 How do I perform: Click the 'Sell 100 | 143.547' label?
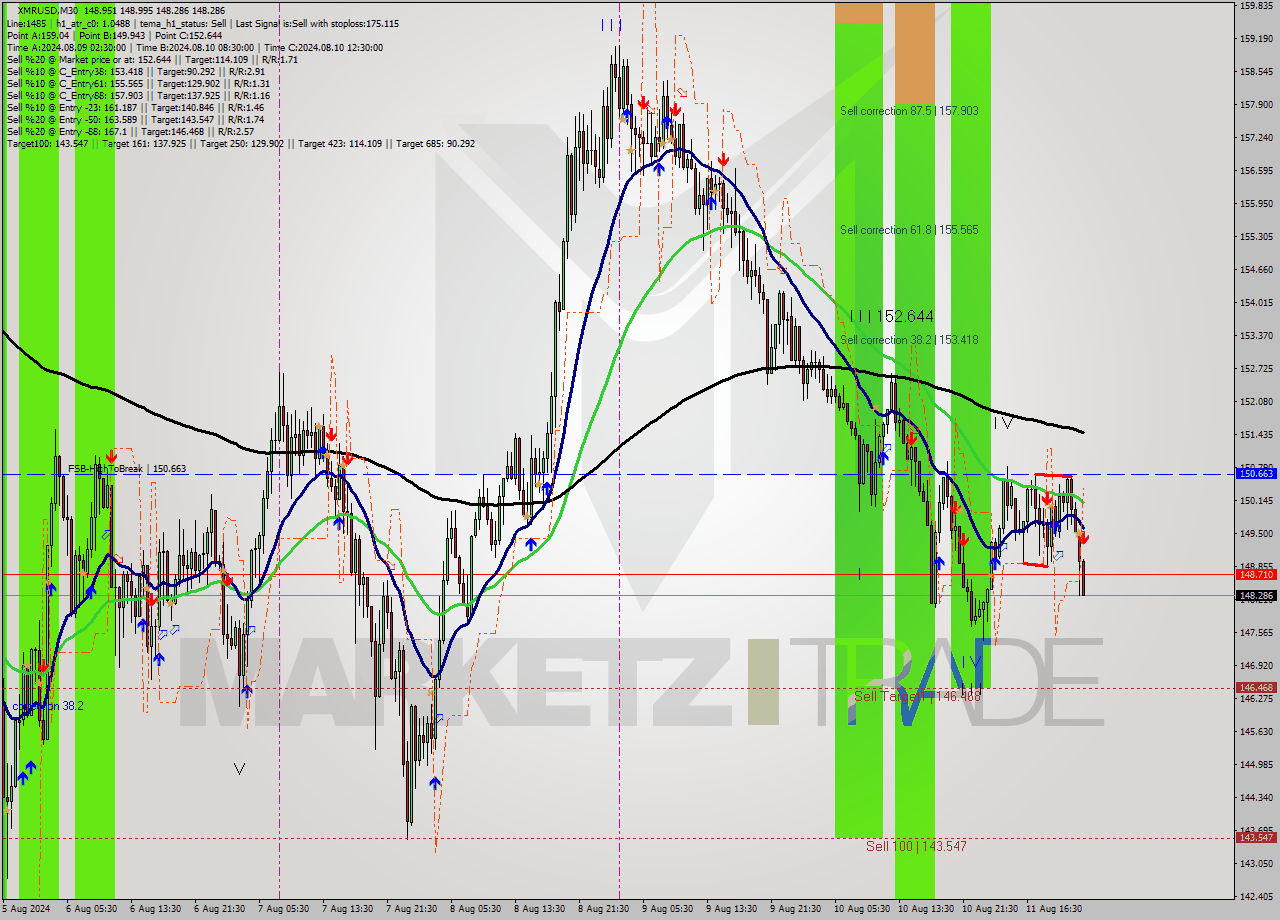(916, 846)
